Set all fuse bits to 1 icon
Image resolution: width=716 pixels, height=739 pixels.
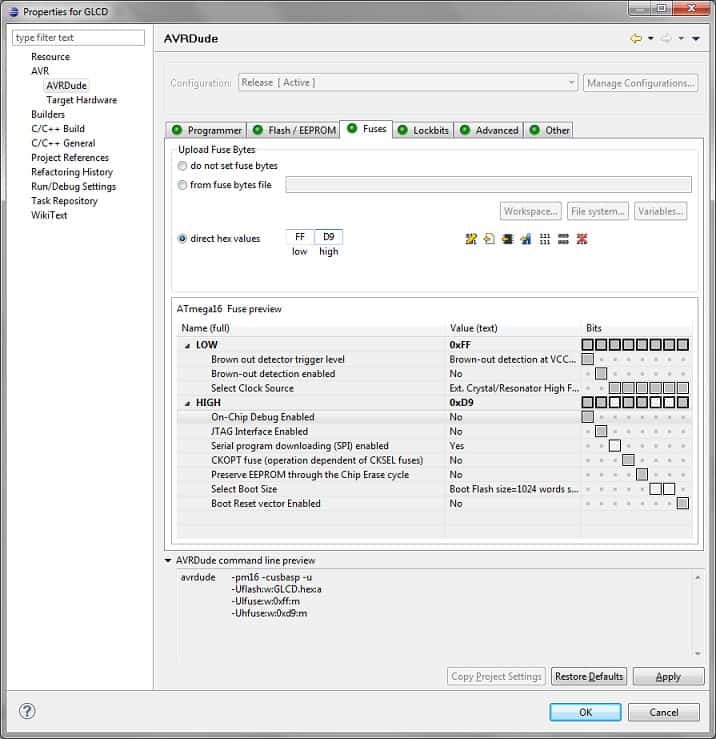pos(544,239)
